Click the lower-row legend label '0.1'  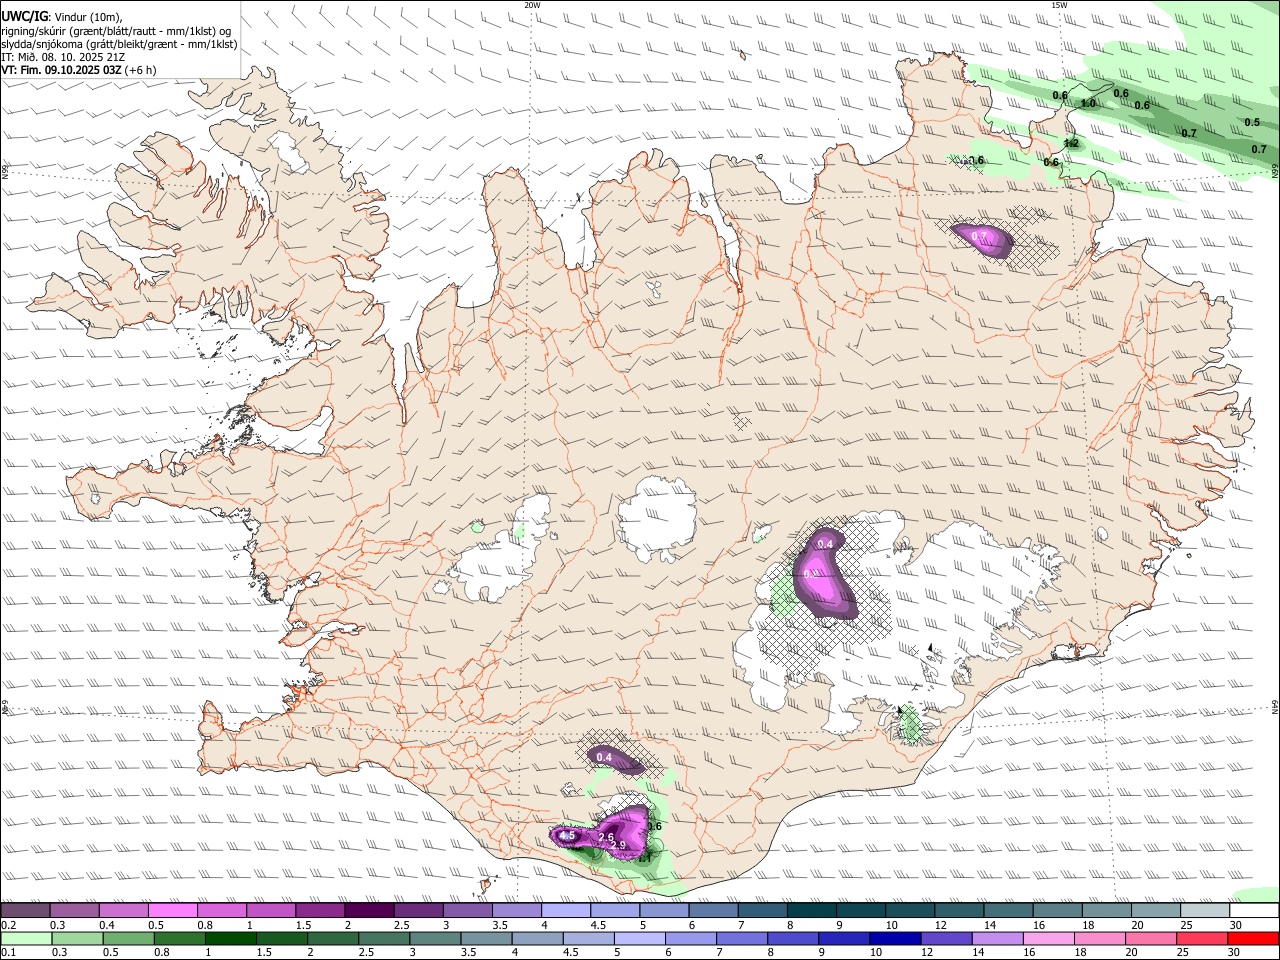[x=8, y=951]
